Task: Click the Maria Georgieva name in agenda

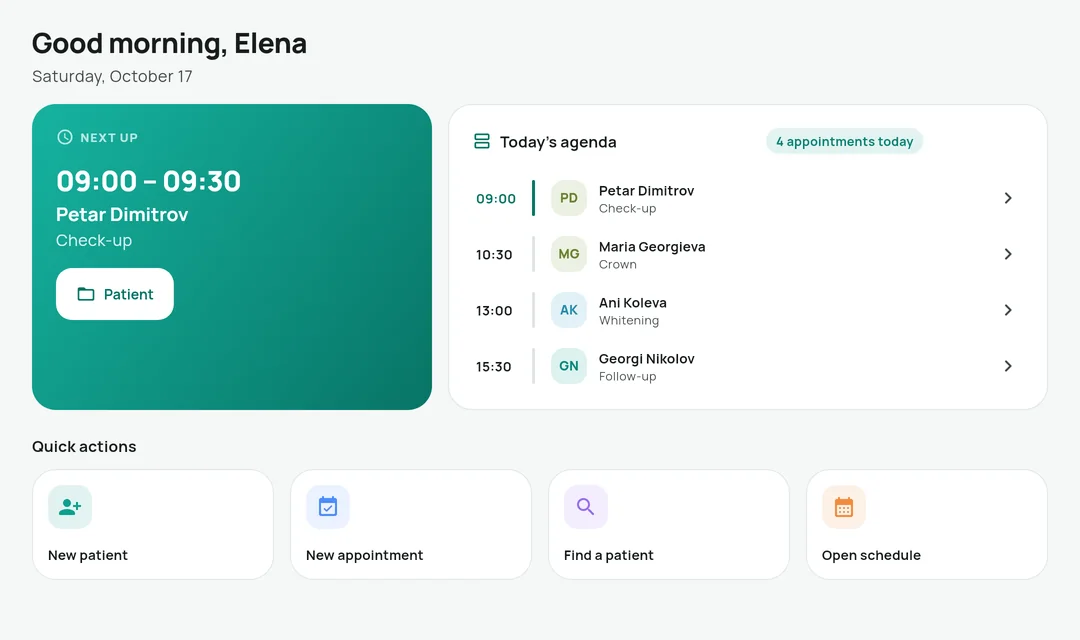Action: pyautogui.click(x=652, y=247)
